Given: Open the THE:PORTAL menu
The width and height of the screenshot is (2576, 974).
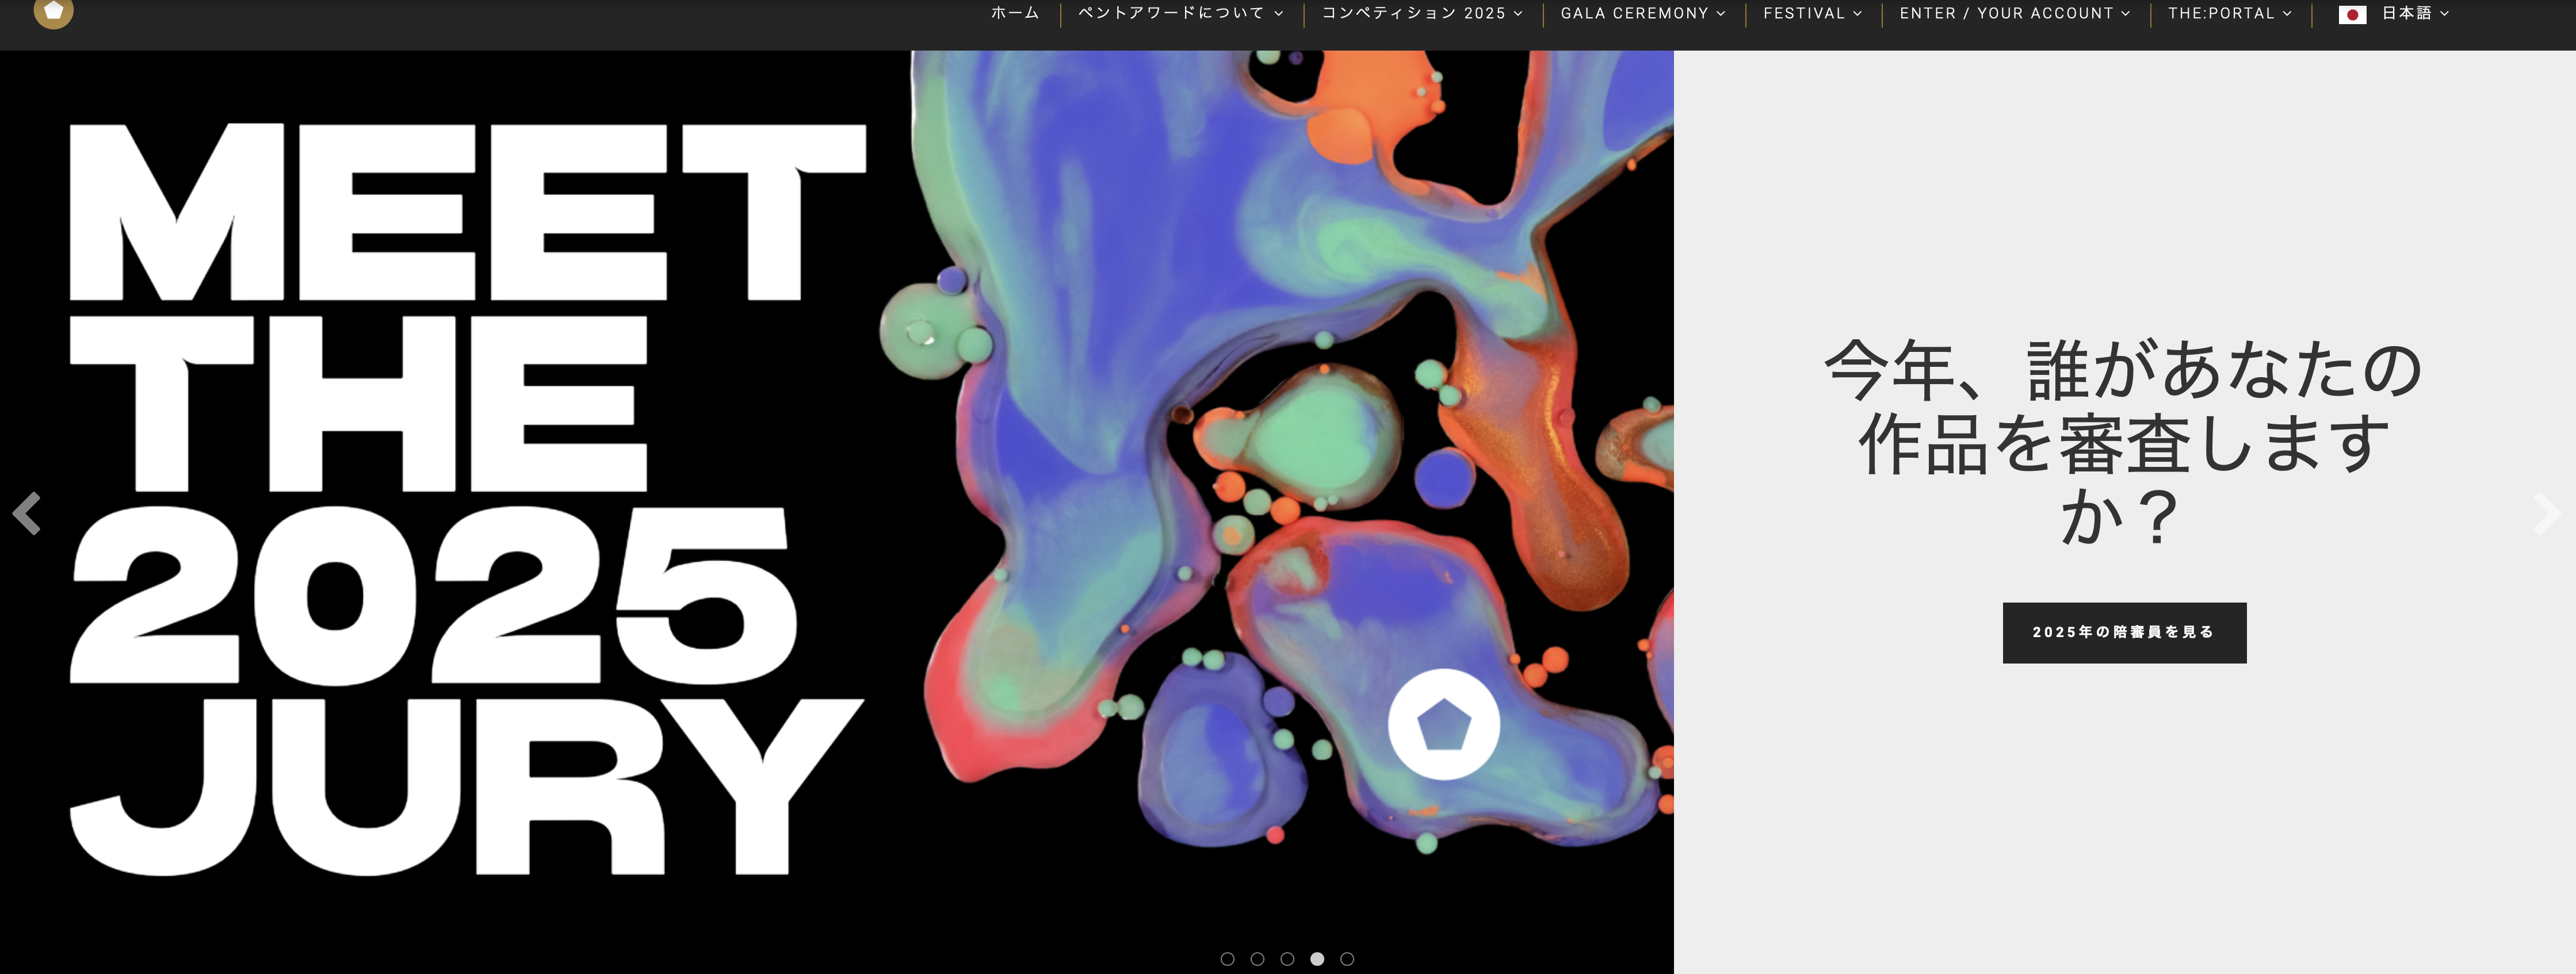Looking at the screenshot, I should [x=2221, y=13].
